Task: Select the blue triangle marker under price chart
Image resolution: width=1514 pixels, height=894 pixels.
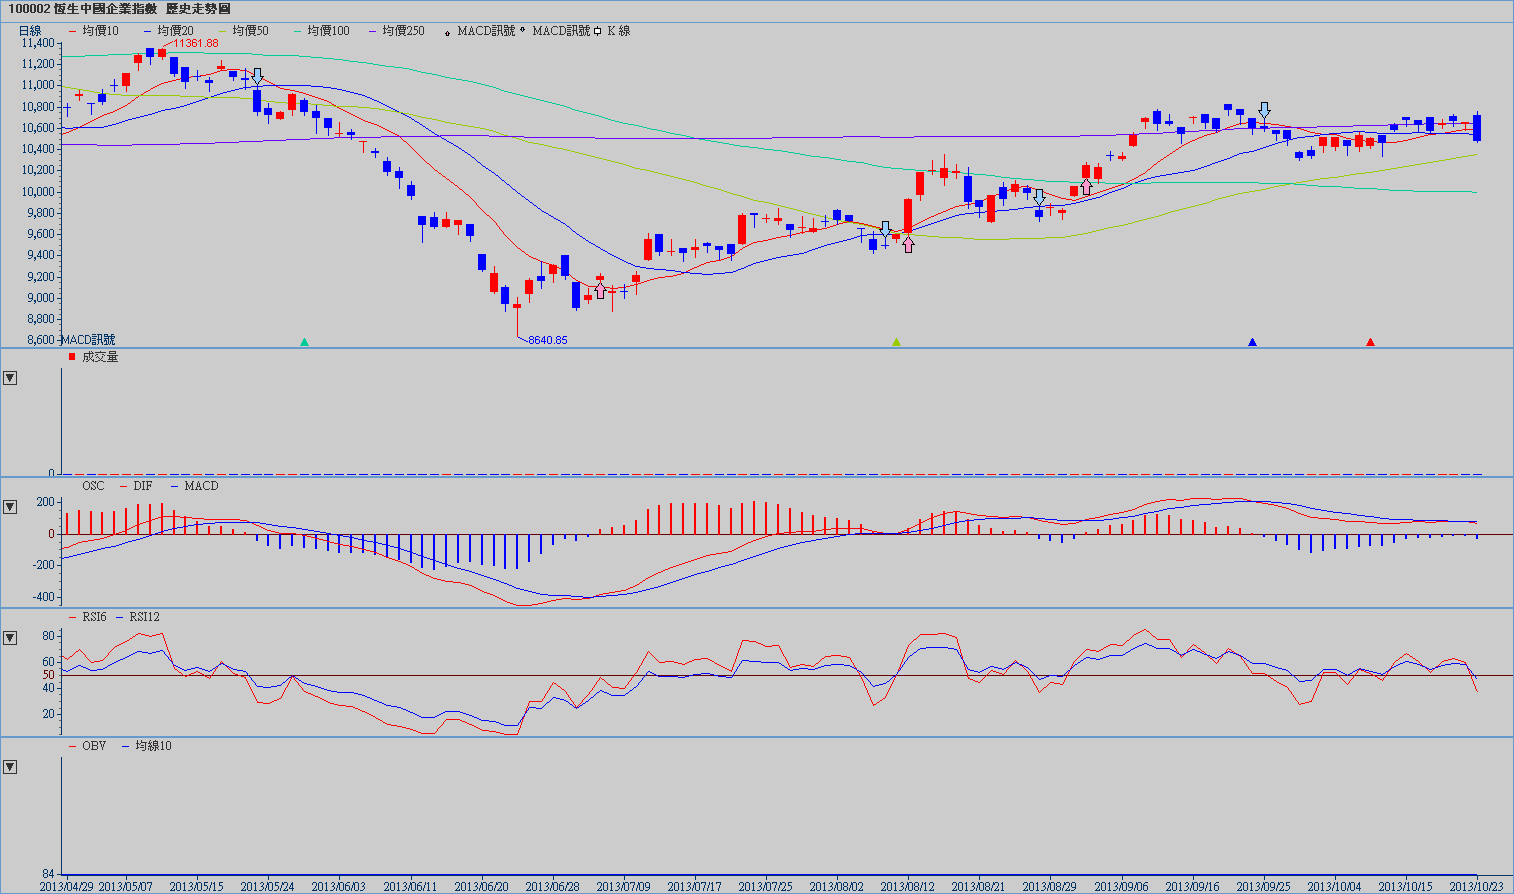Action: click(1252, 342)
